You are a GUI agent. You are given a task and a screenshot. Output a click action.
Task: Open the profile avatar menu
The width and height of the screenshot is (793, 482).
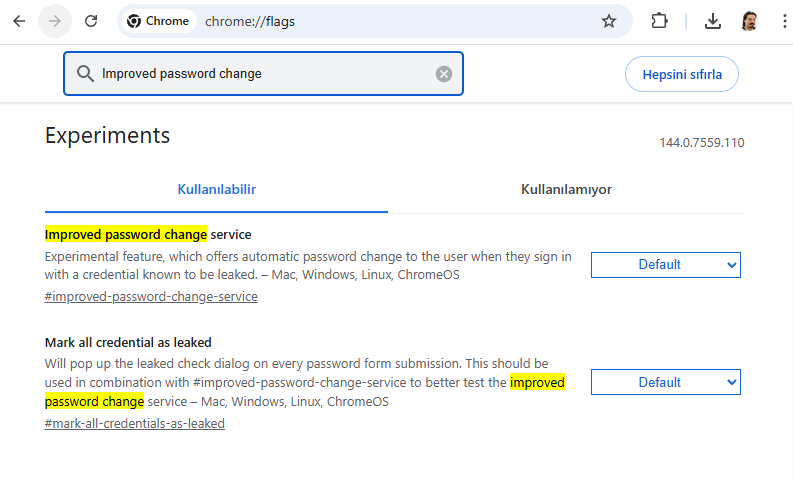pyautogui.click(x=749, y=21)
